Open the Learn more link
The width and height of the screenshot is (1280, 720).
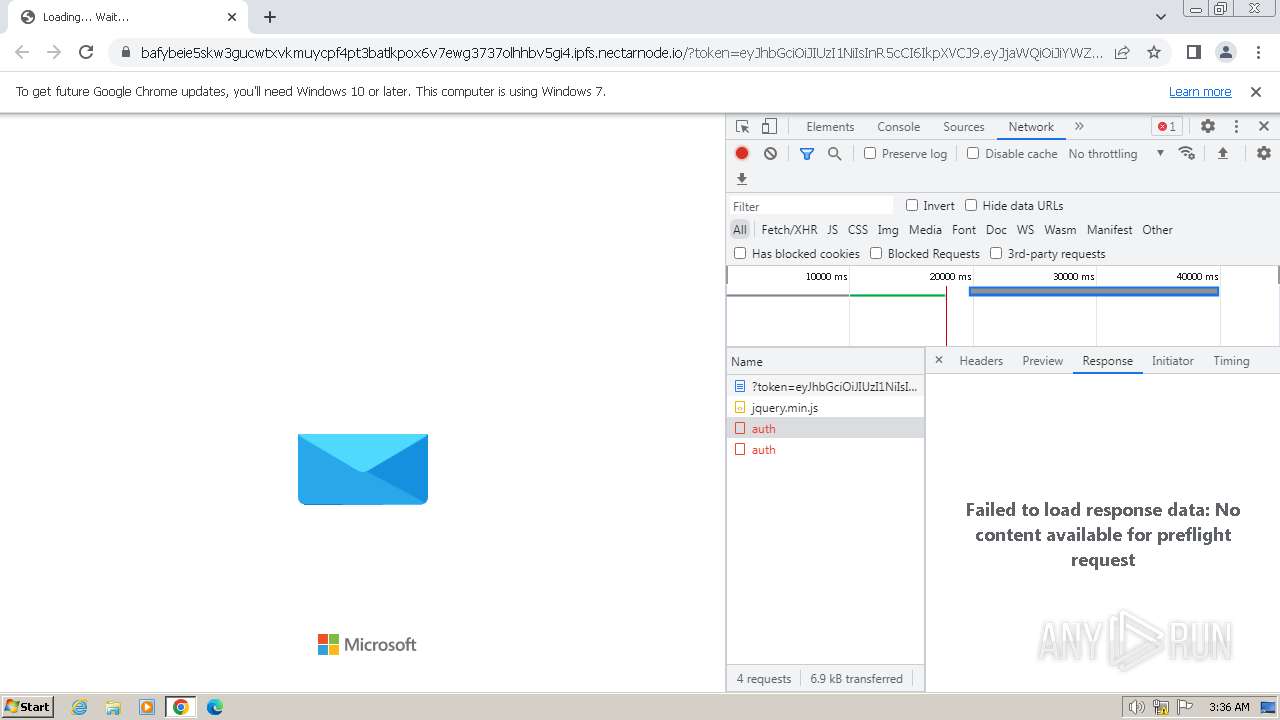1200,92
